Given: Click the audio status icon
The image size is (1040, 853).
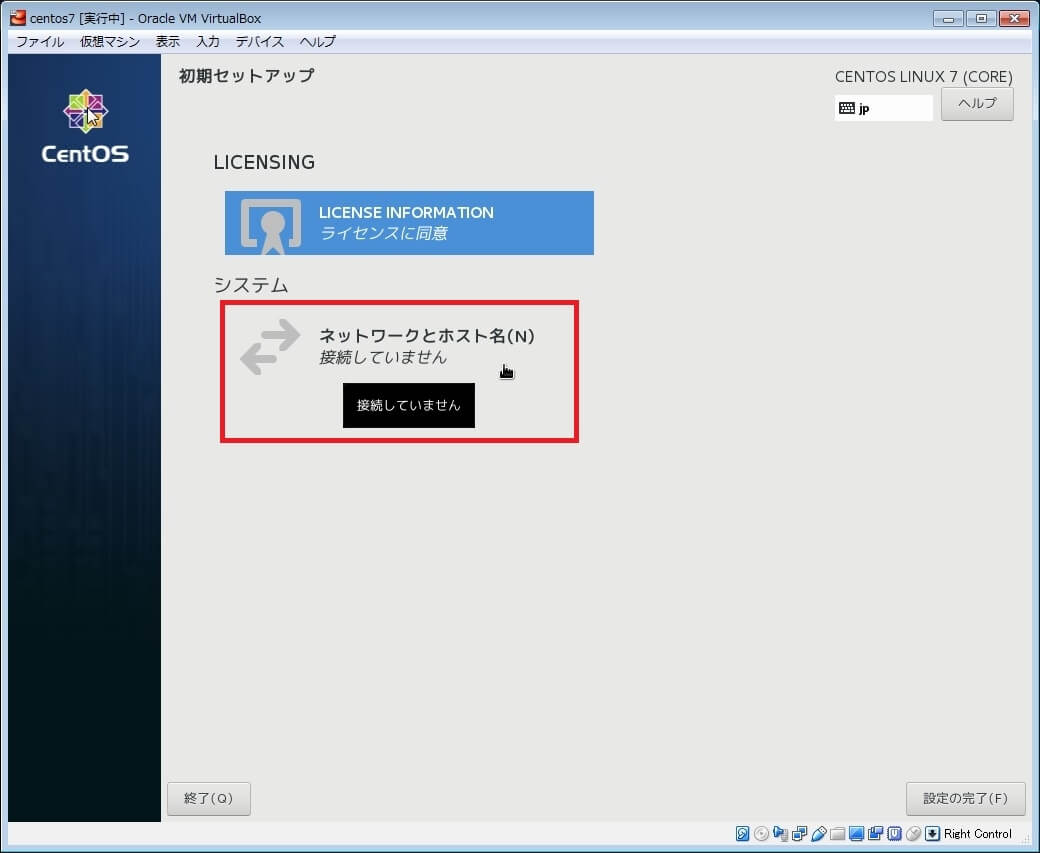Looking at the screenshot, I should click(781, 834).
